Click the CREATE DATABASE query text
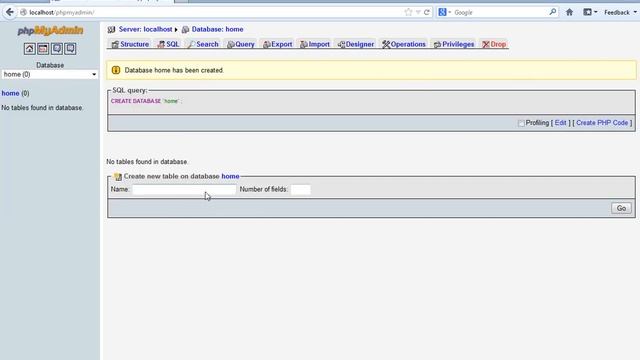Screen dimensions: 640x360 point(146,101)
